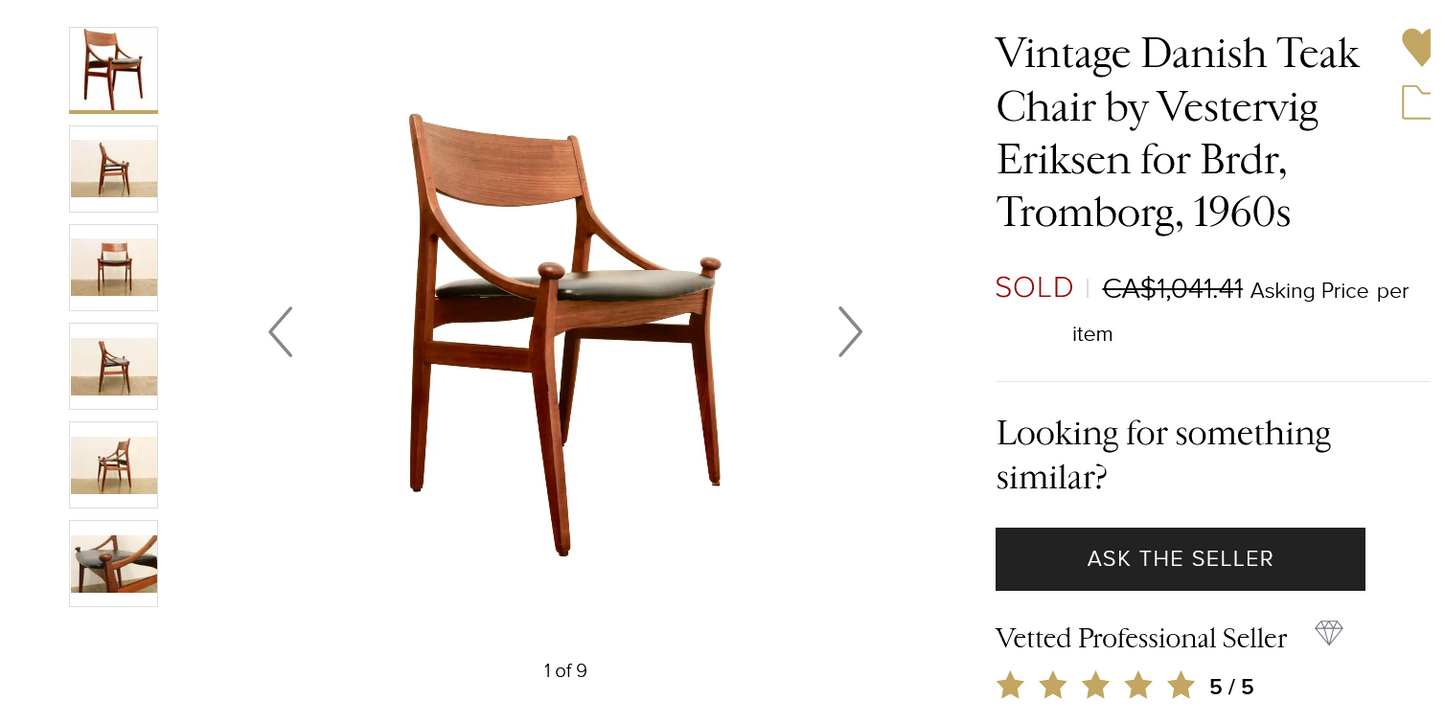Select the fifth chair thumbnail
Screen dimensions: 1445x723
(x=113, y=465)
